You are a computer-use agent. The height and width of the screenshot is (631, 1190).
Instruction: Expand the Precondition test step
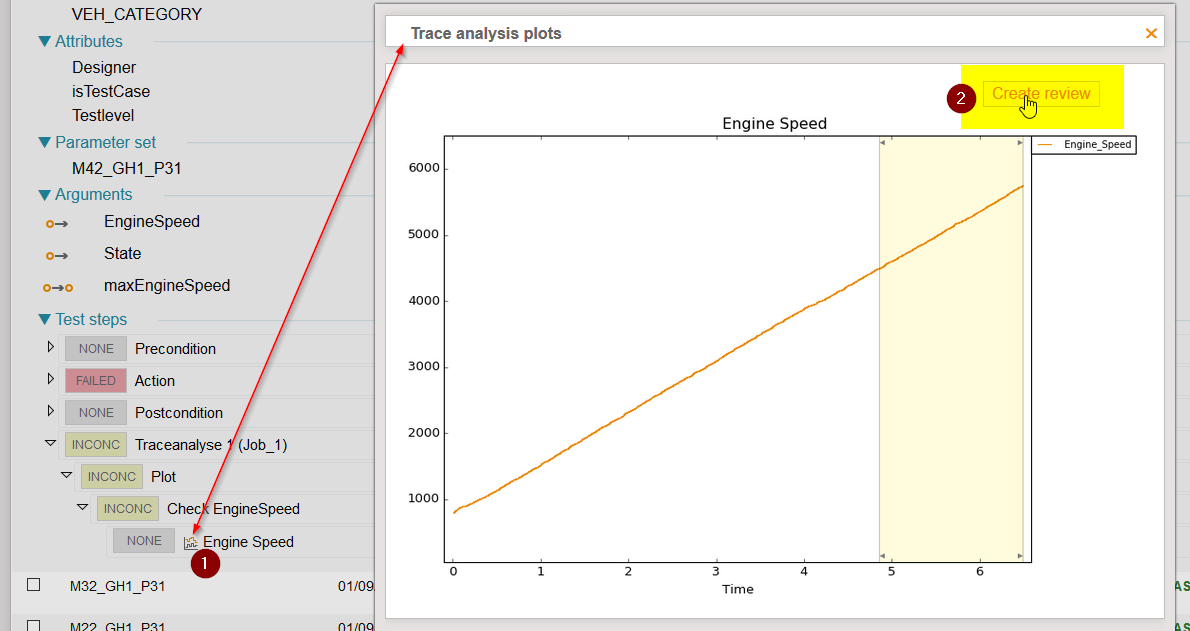click(x=52, y=348)
